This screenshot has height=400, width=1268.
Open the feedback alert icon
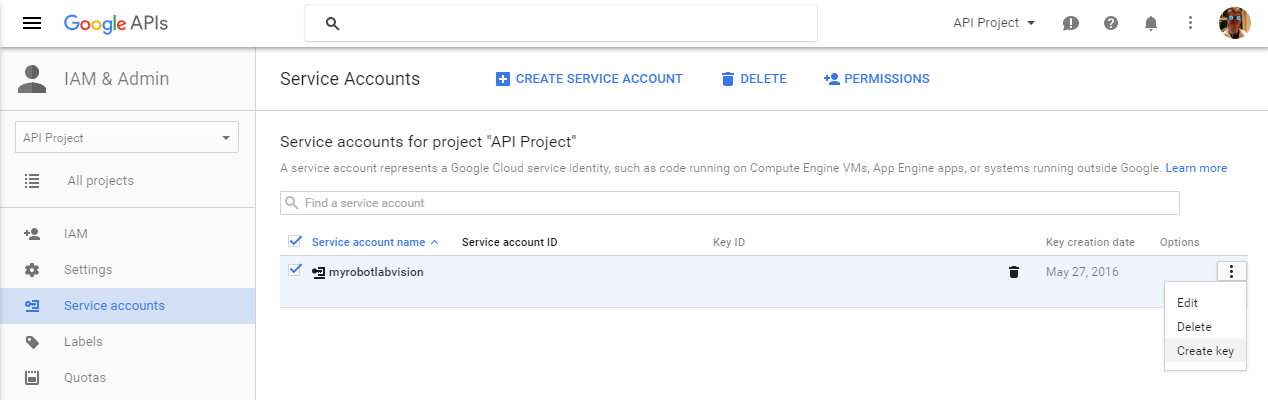tap(1071, 23)
